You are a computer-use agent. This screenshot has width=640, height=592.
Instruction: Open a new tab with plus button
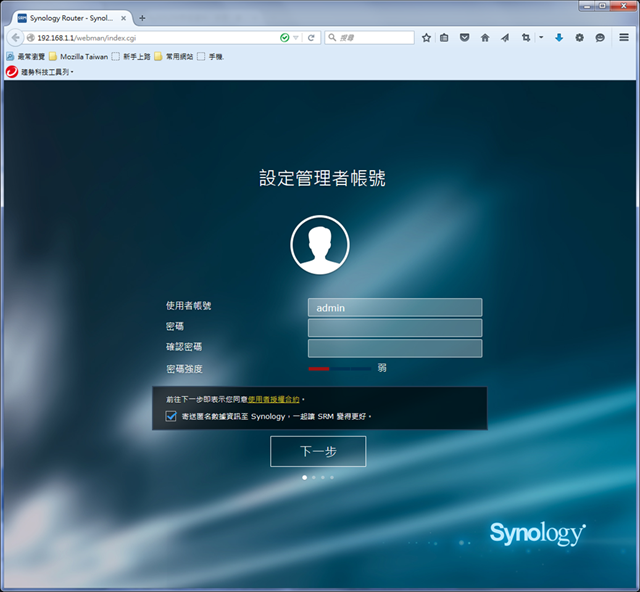pyautogui.click(x=142, y=18)
